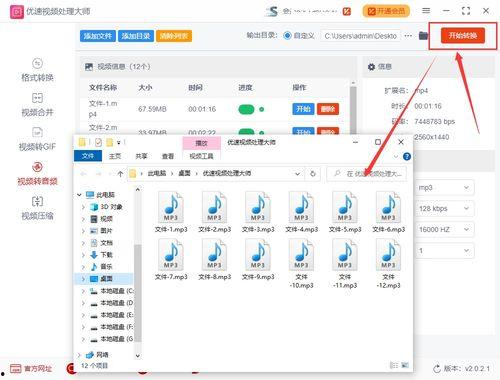500x380 pixels.
Task: Open the 128 kbps bitrate dropdown
Action: point(445,209)
